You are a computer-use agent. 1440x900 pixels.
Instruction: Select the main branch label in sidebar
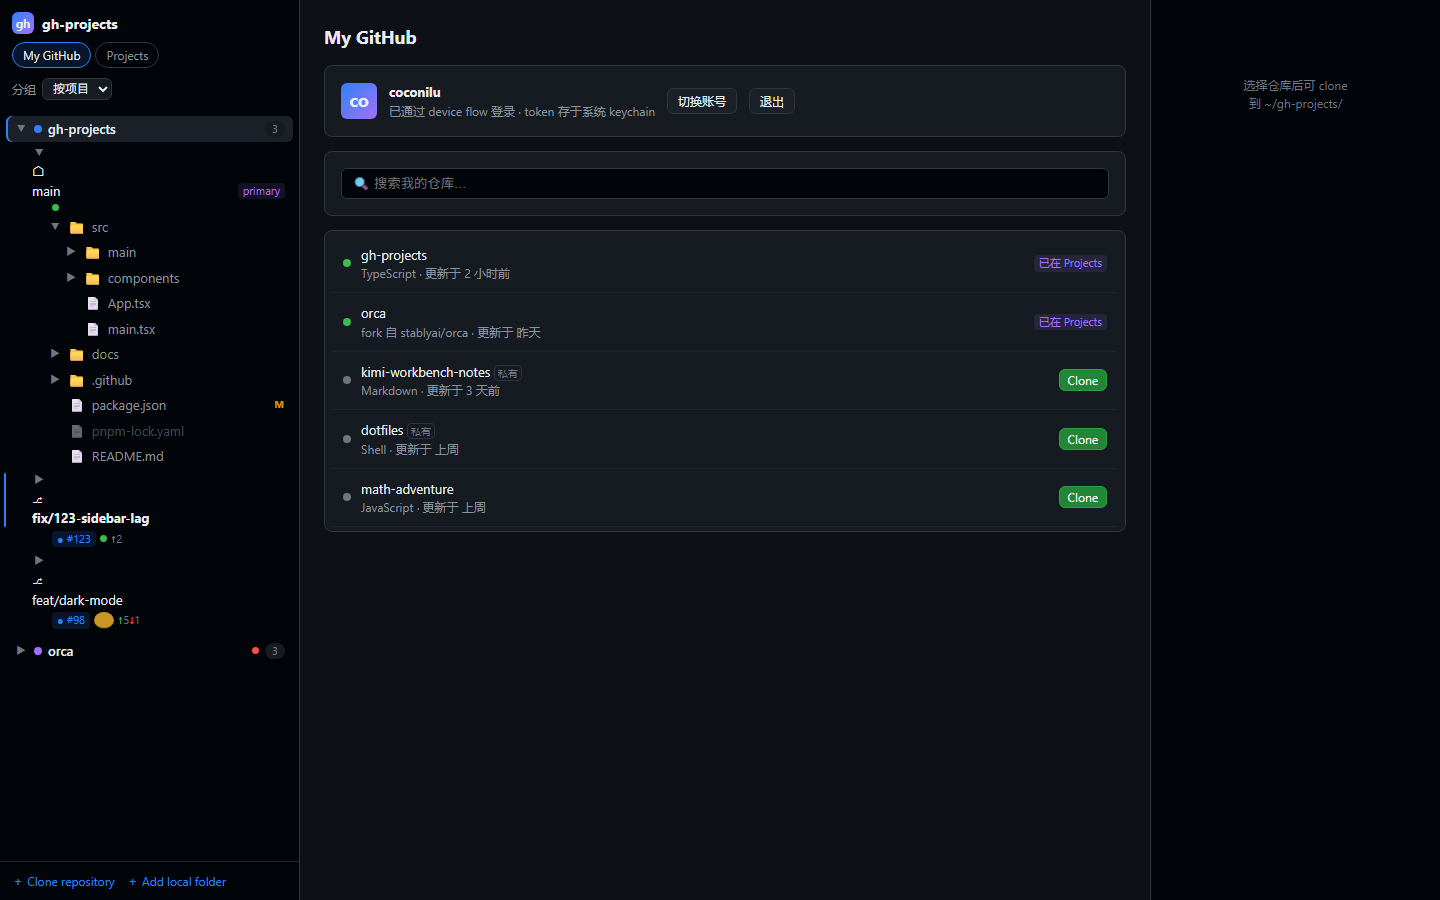tap(46, 191)
